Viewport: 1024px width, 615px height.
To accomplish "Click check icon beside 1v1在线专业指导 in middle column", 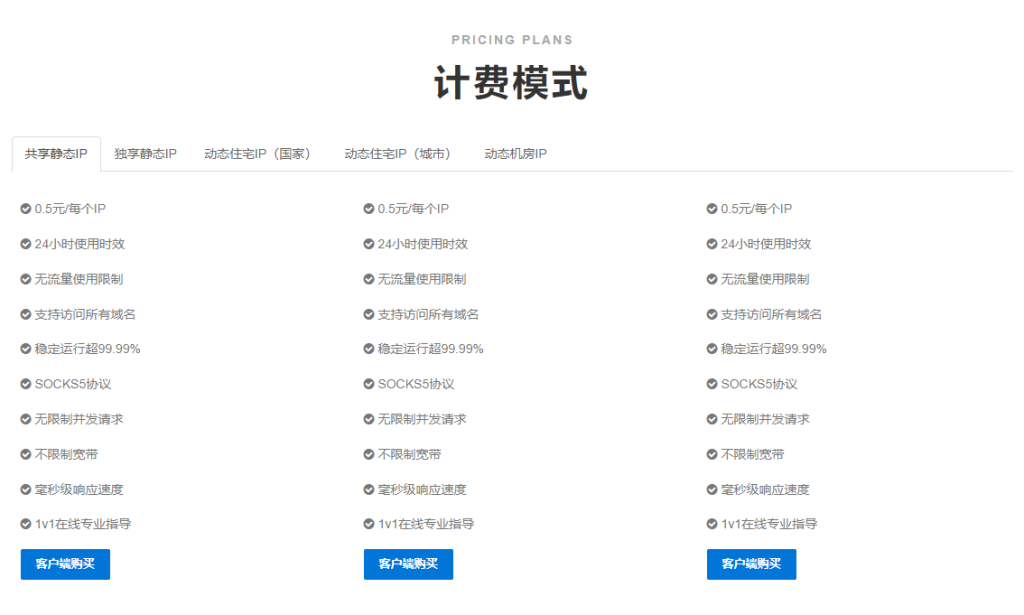I will pos(369,524).
